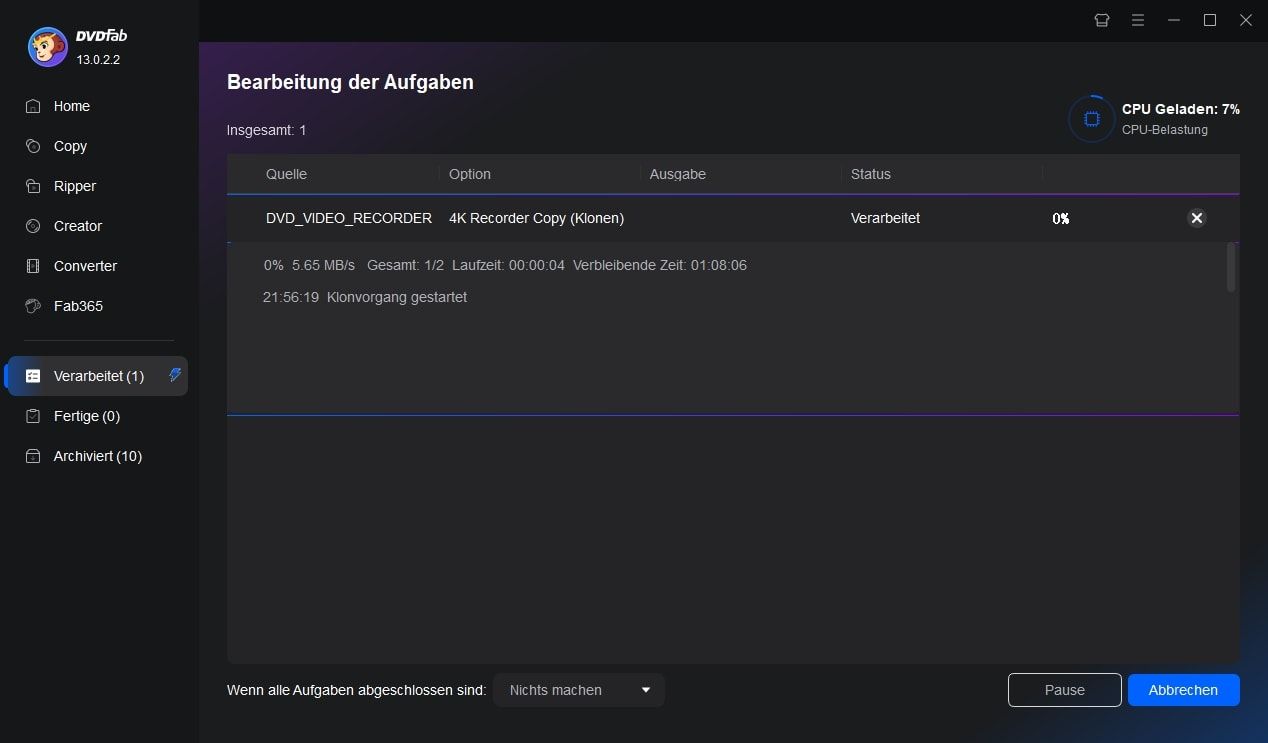Click the 'Gesamt: 1/2' text
This screenshot has width=1268, height=743.
(x=405, y=265)
